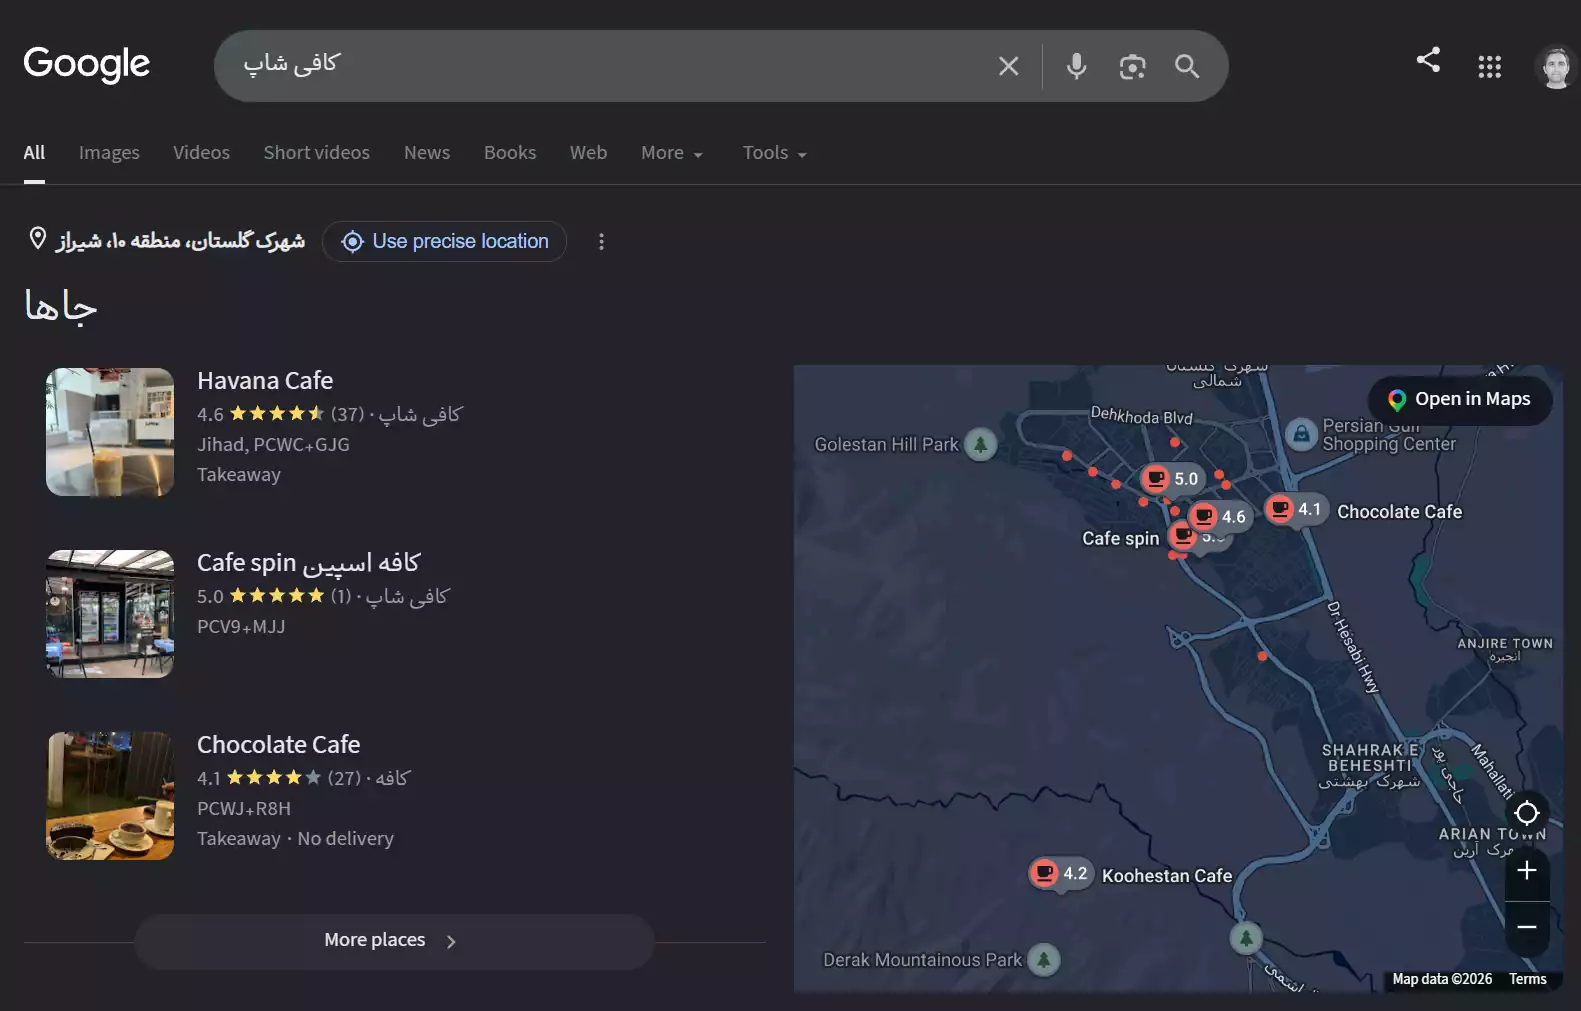Expand the Tools dropdown
Screen dimensions: 1581x1011
[774, 153]
